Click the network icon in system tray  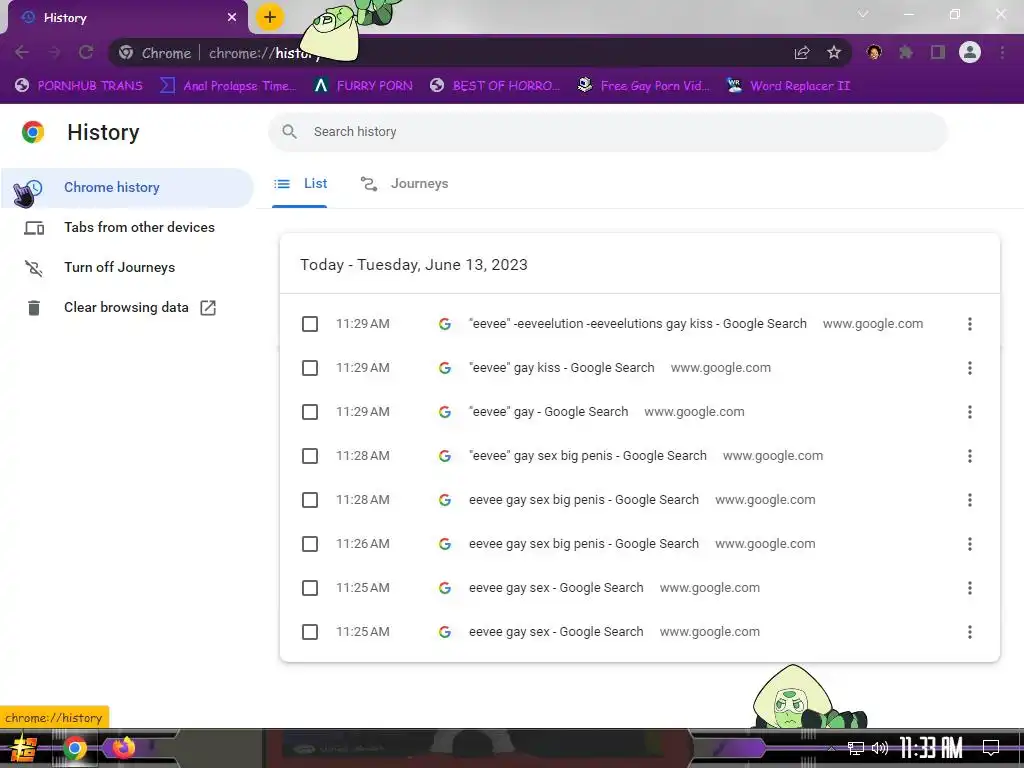point(856,748)
